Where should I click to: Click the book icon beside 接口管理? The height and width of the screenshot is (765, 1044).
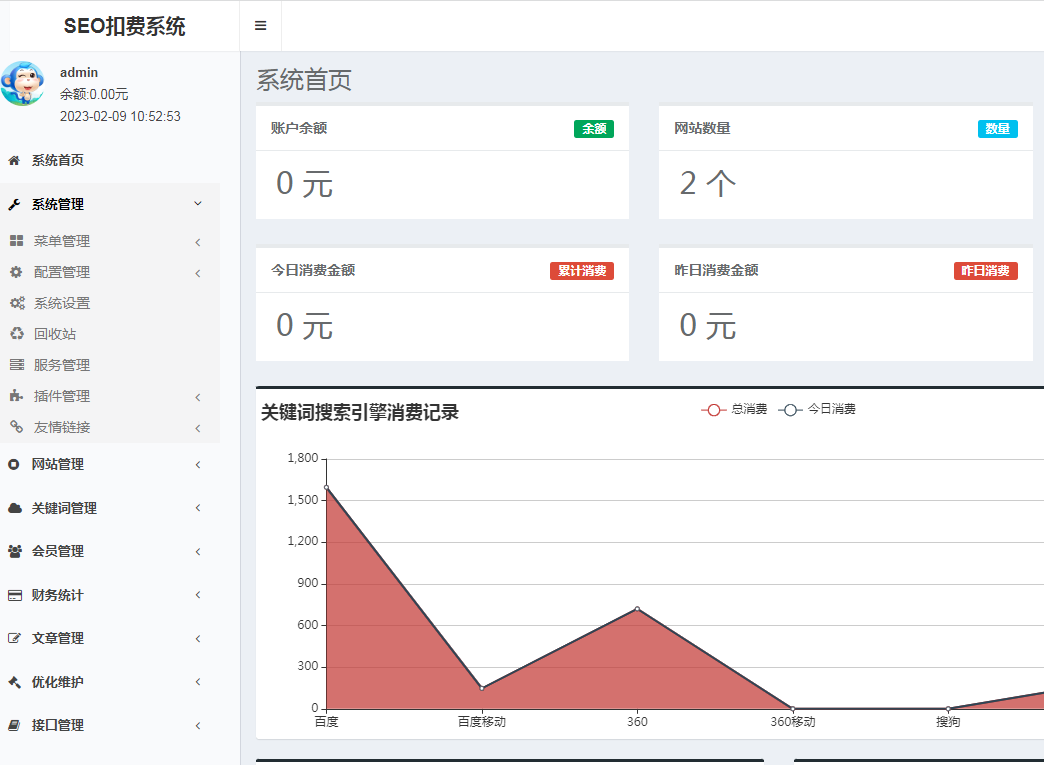14,725
